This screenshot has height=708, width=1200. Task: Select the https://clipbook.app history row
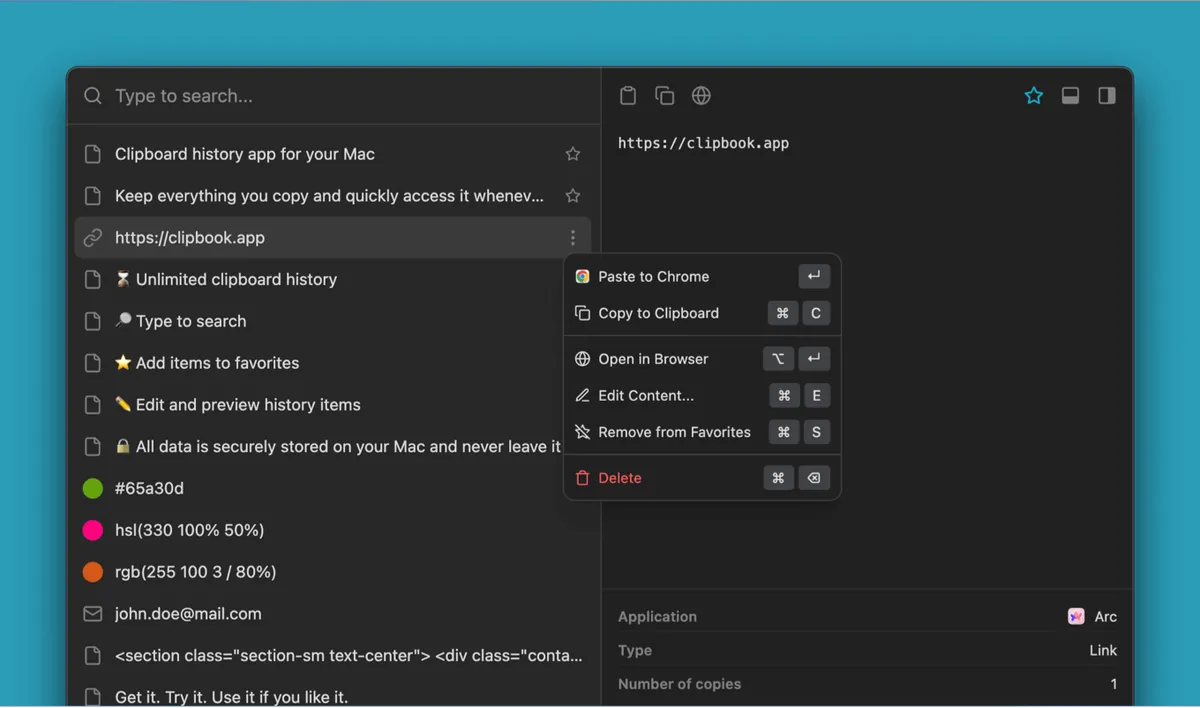coord(333,238)
